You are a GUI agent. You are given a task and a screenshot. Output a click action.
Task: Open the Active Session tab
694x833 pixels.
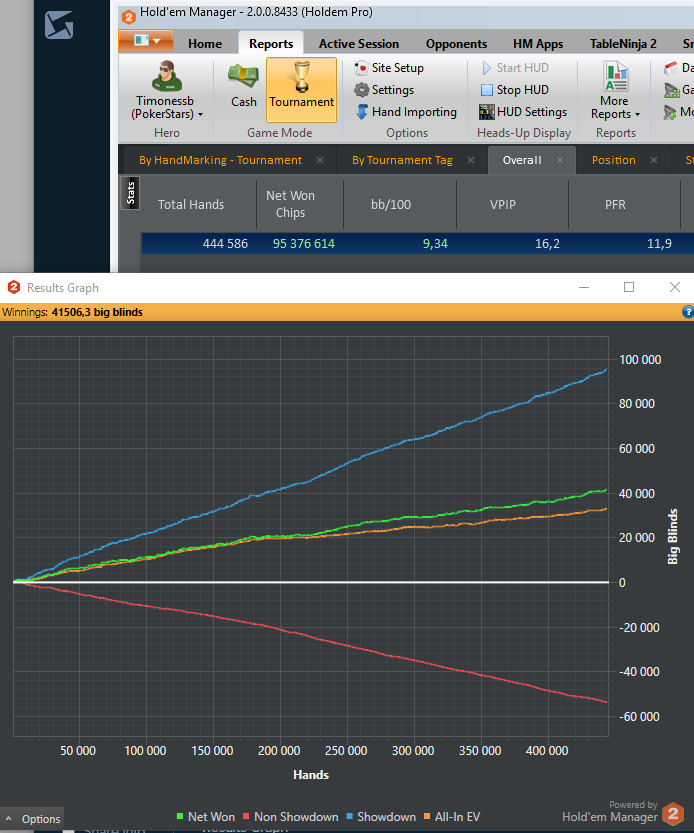359,44
